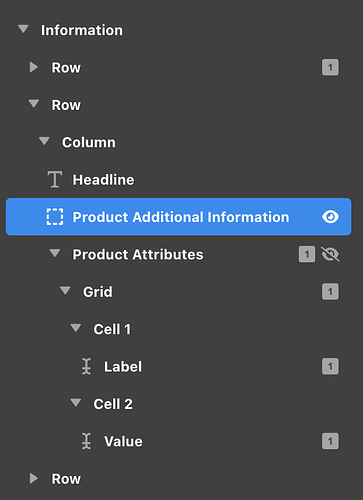Select the first Row label
The height and width of the screenshot is (500, 363).
(66, 68)
